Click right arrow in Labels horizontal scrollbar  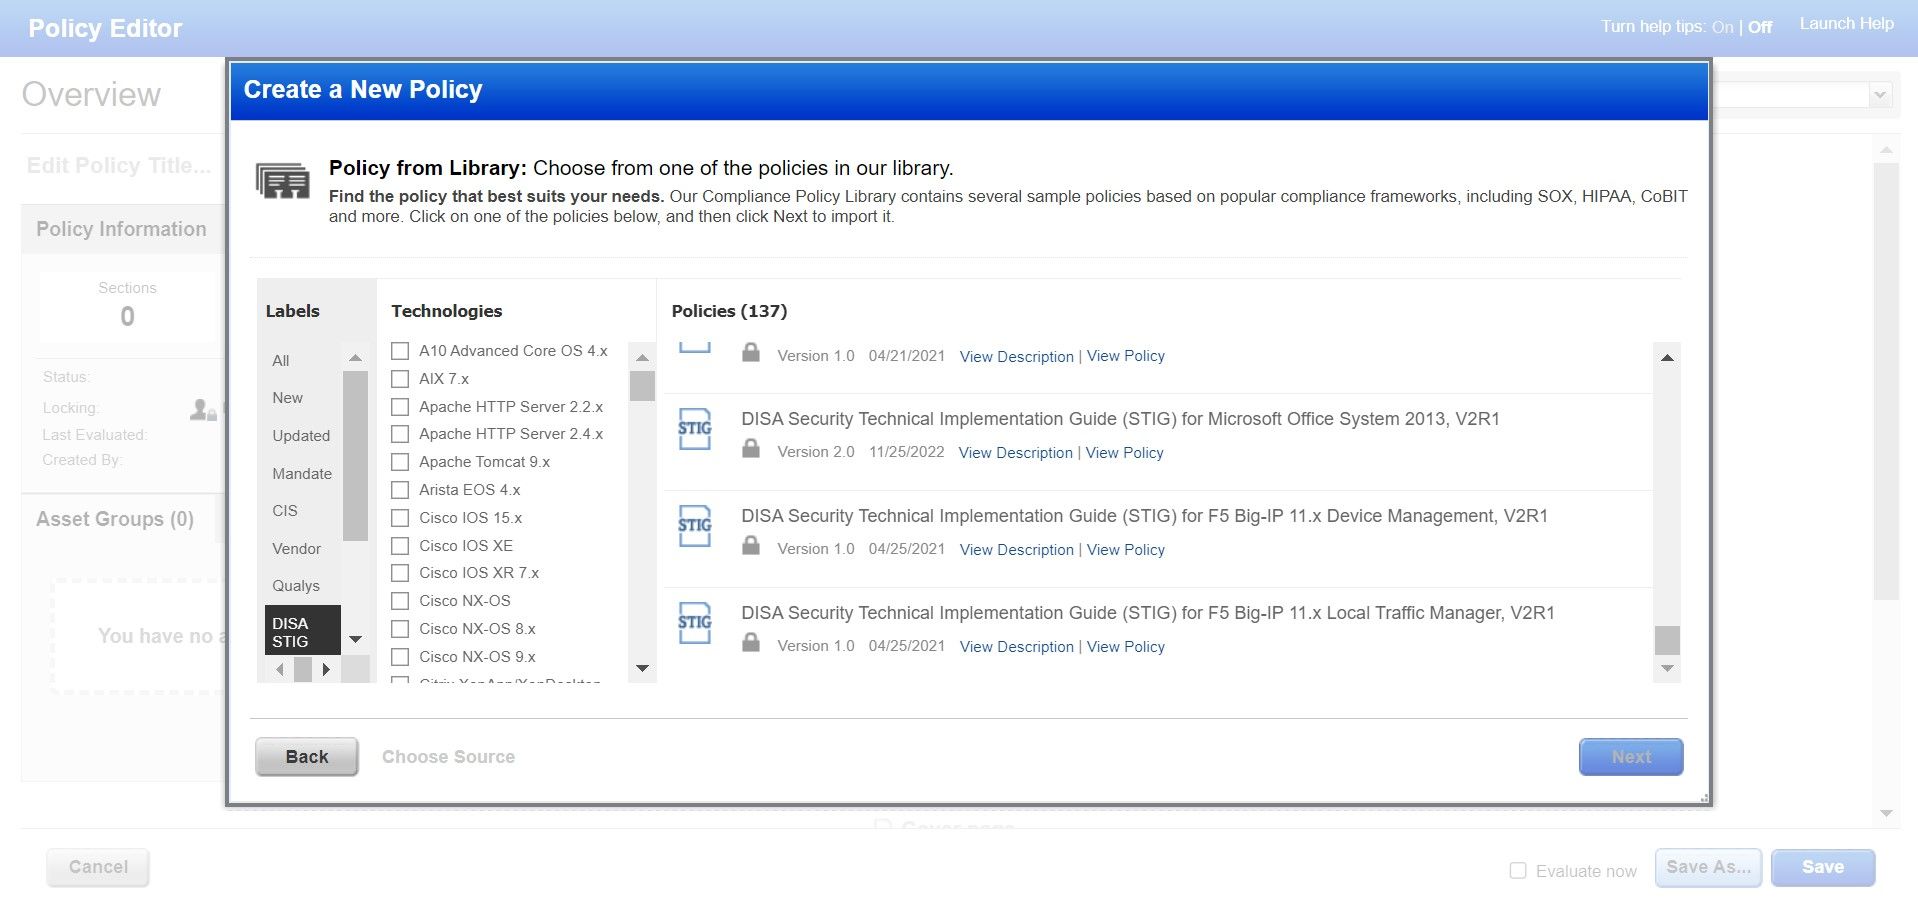coord(326,669)
